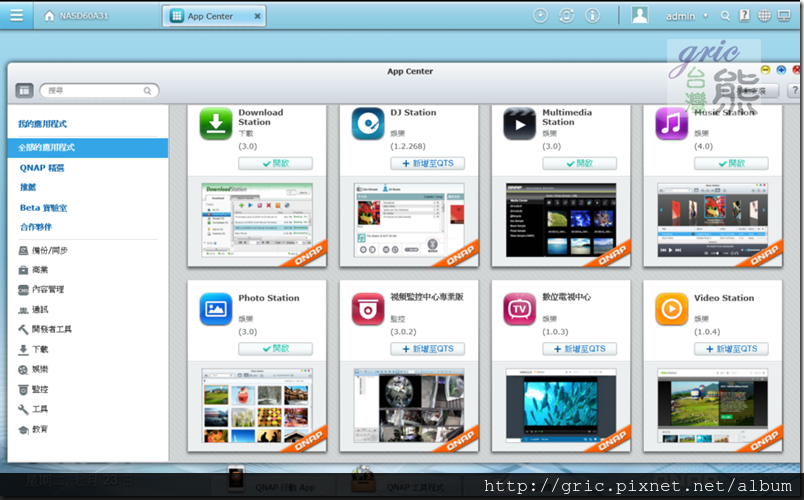Open the main hamburger menu

(16, 15)
